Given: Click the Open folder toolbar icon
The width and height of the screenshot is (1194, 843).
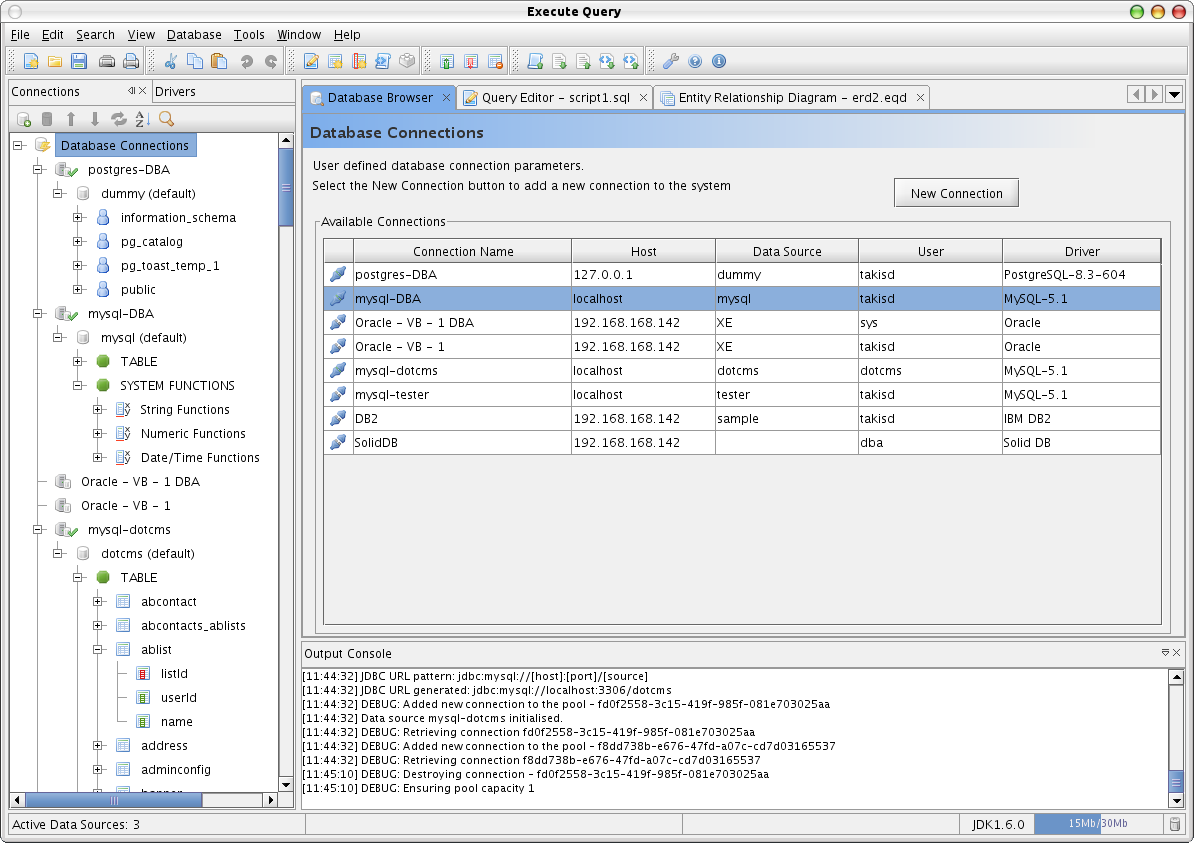Looking at the screenshot, I should (x=55, y=62).
